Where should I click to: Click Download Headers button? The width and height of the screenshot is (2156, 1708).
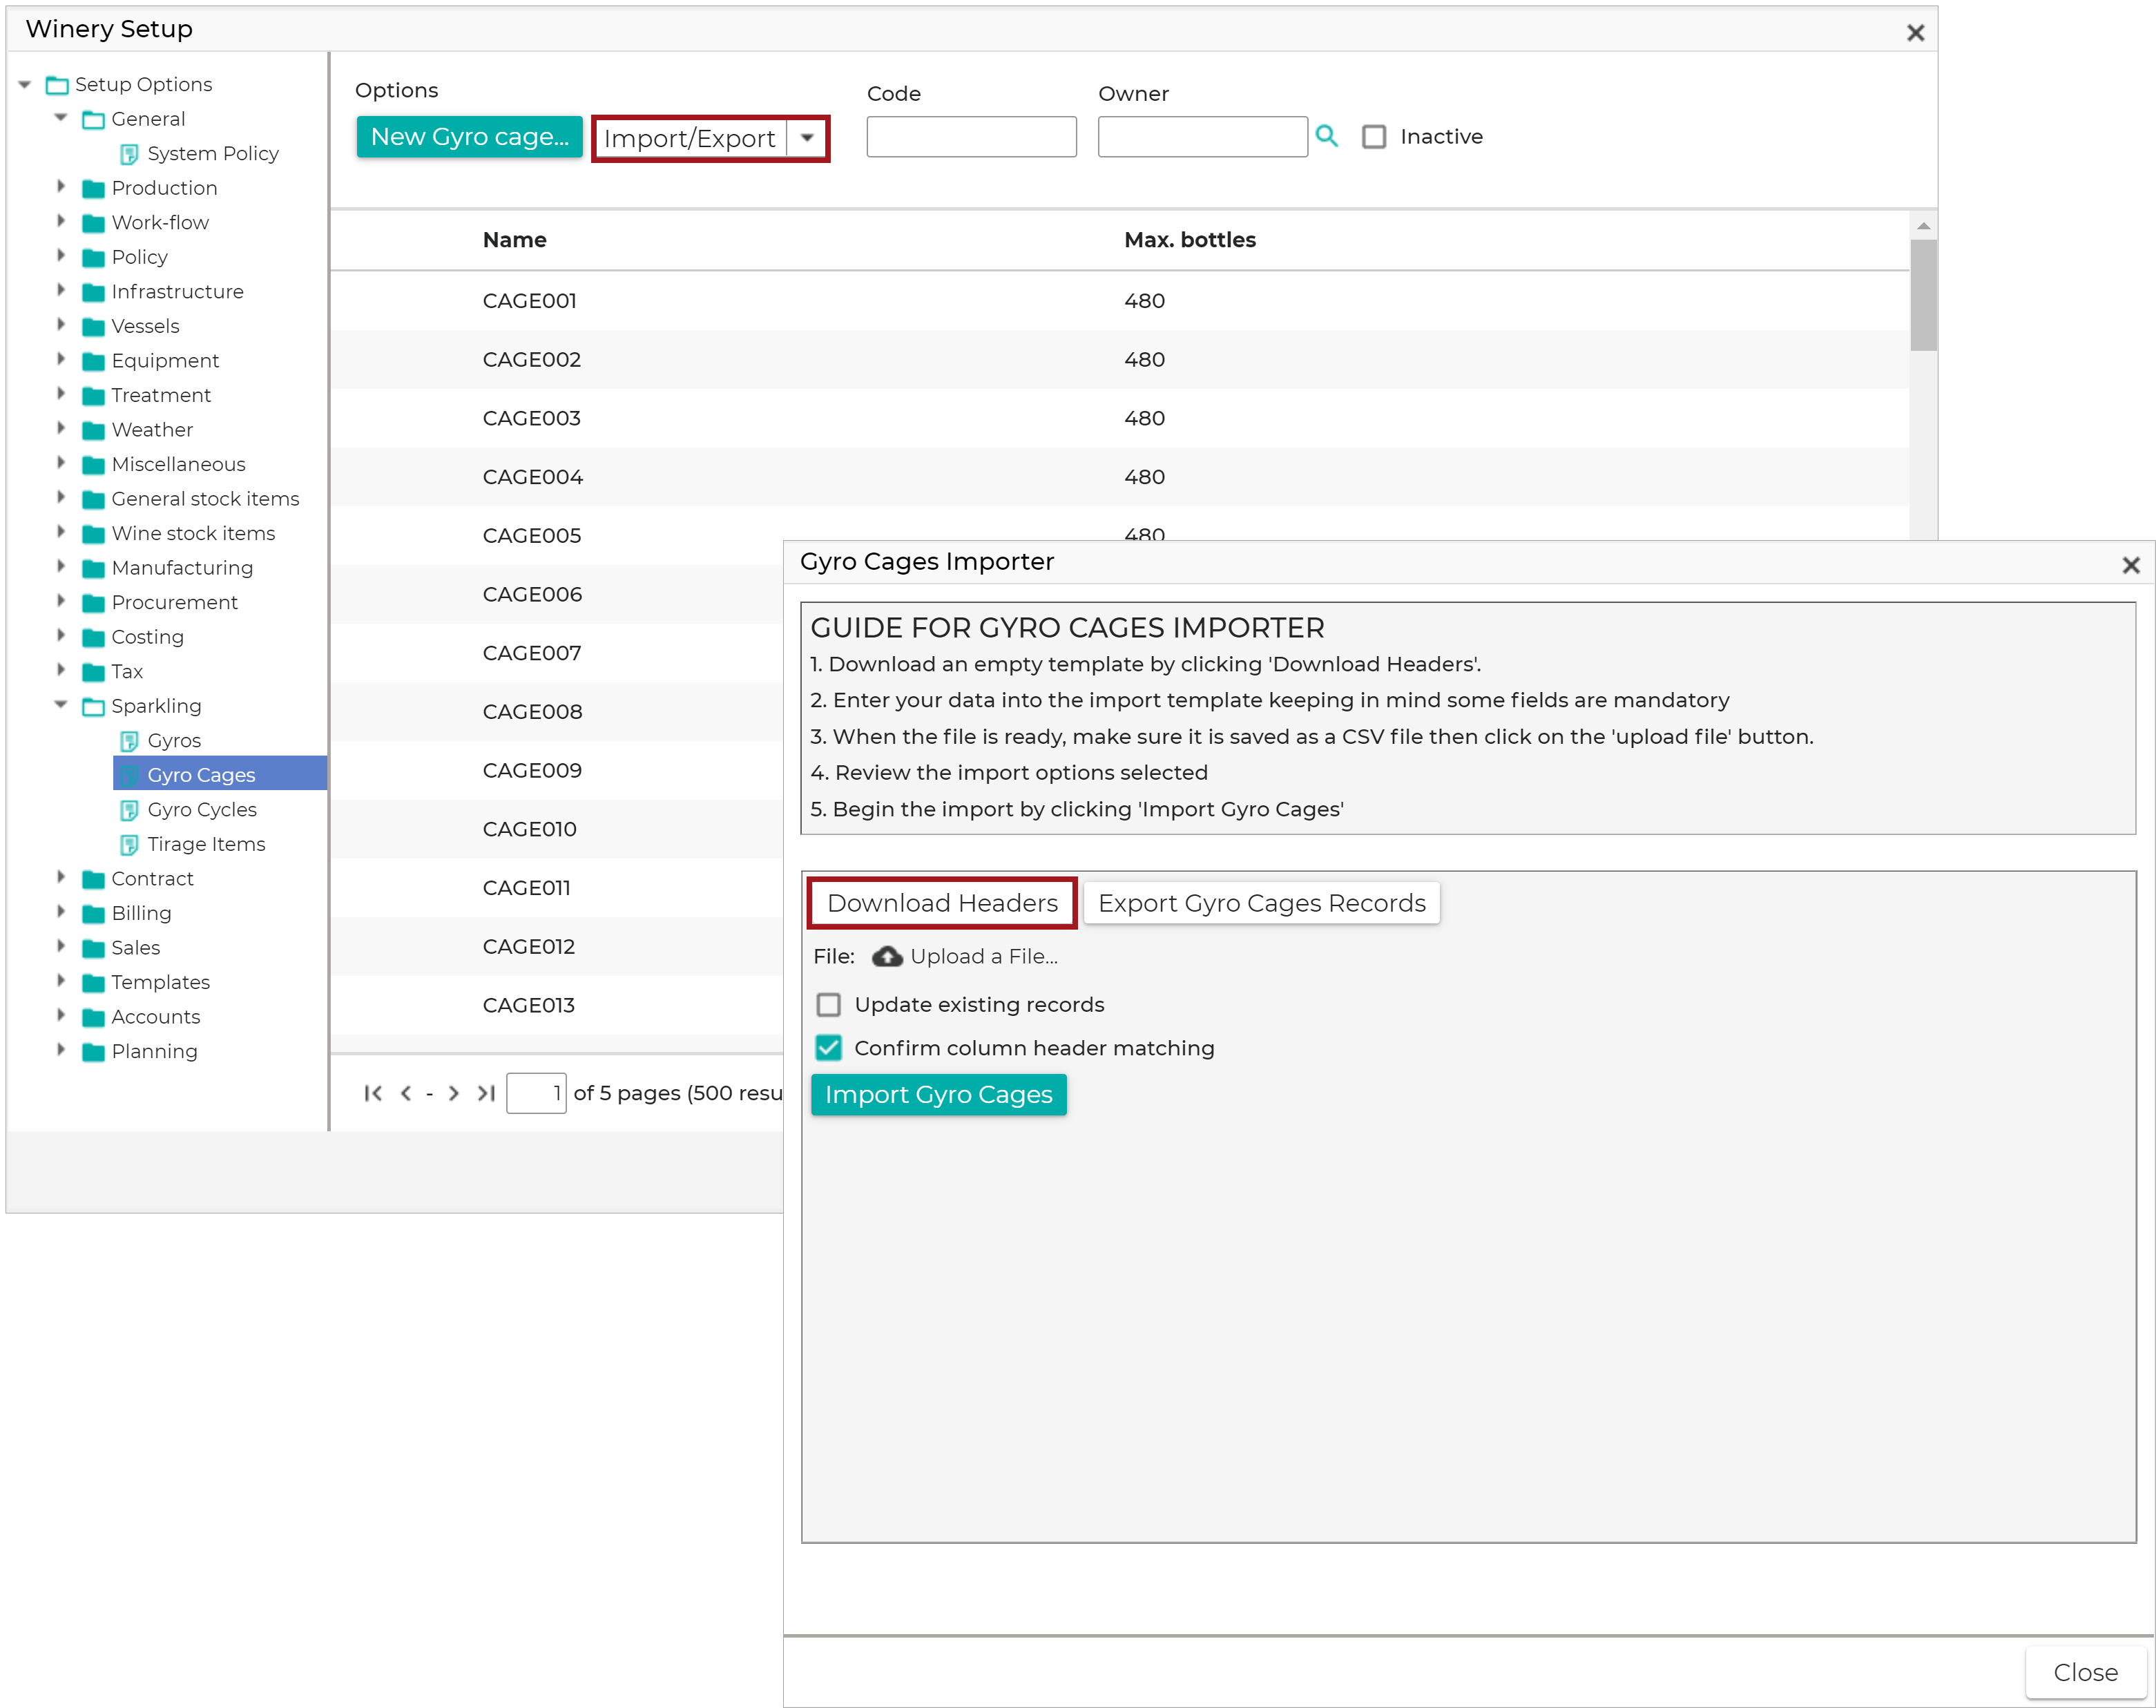click(942, 903)
